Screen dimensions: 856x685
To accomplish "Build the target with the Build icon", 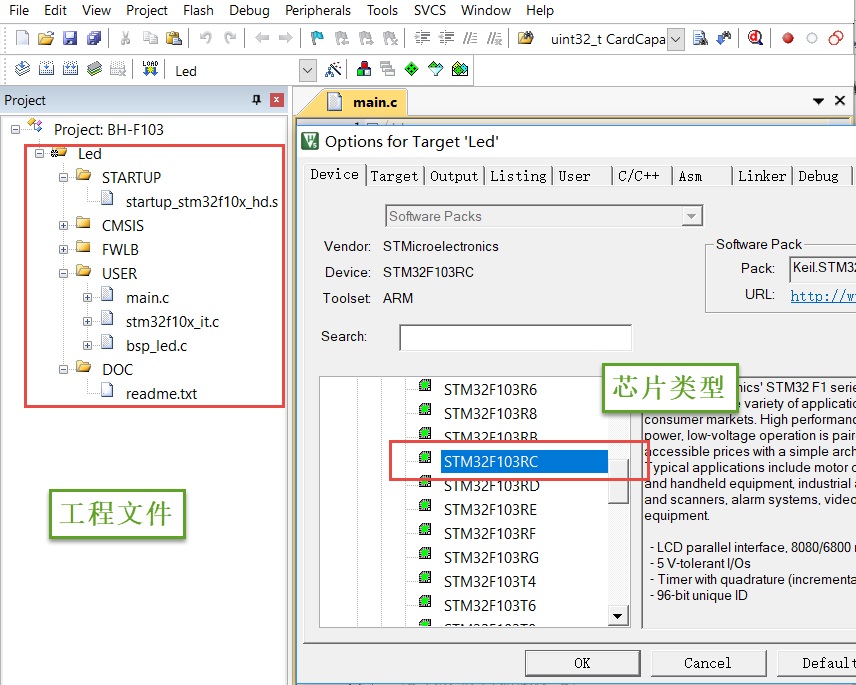I will click(x=46, y=69).
